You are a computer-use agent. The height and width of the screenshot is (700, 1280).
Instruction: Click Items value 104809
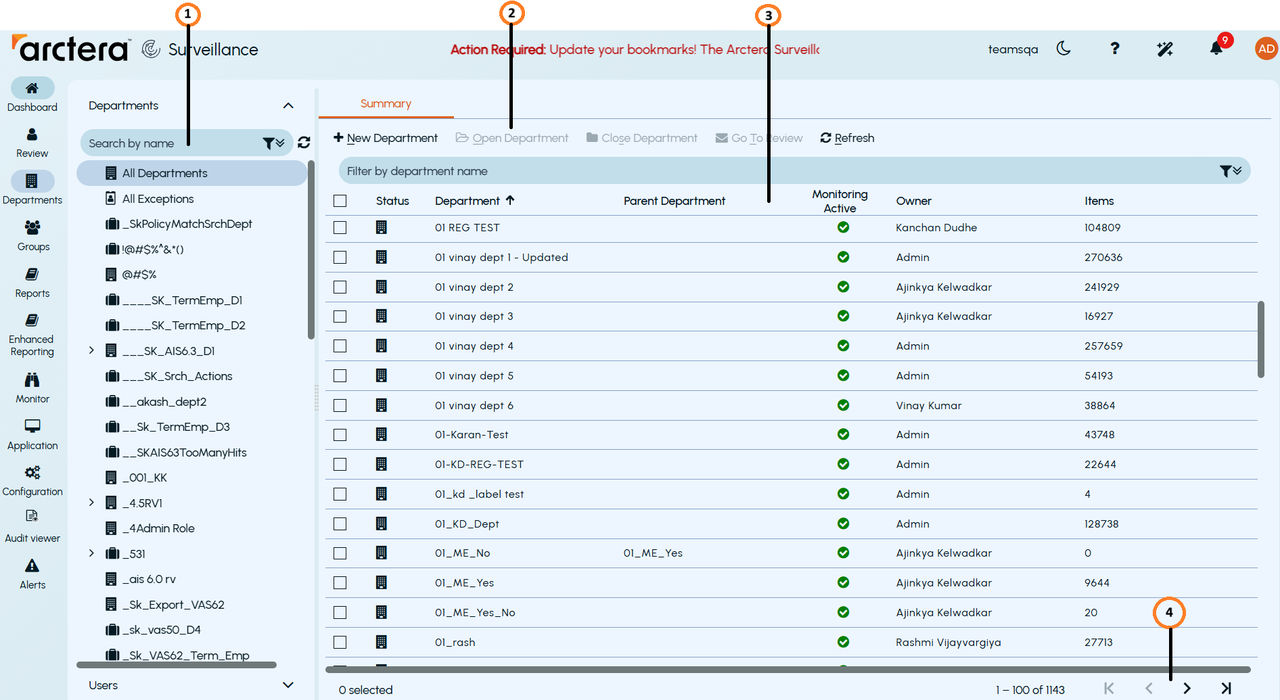tap(1102, 228)
